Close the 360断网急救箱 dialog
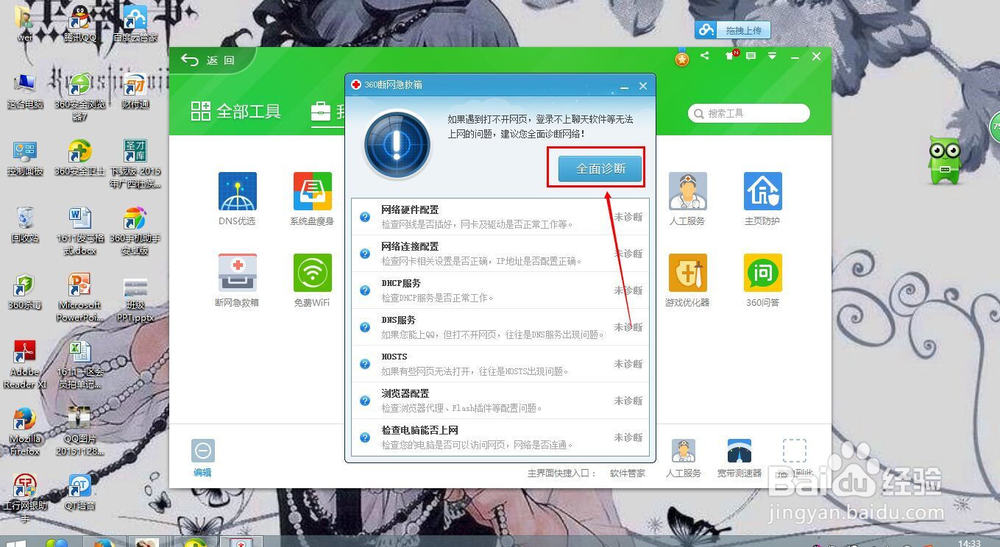The height and width of the screenshot is (547, 1000). [x=643, y=86]
